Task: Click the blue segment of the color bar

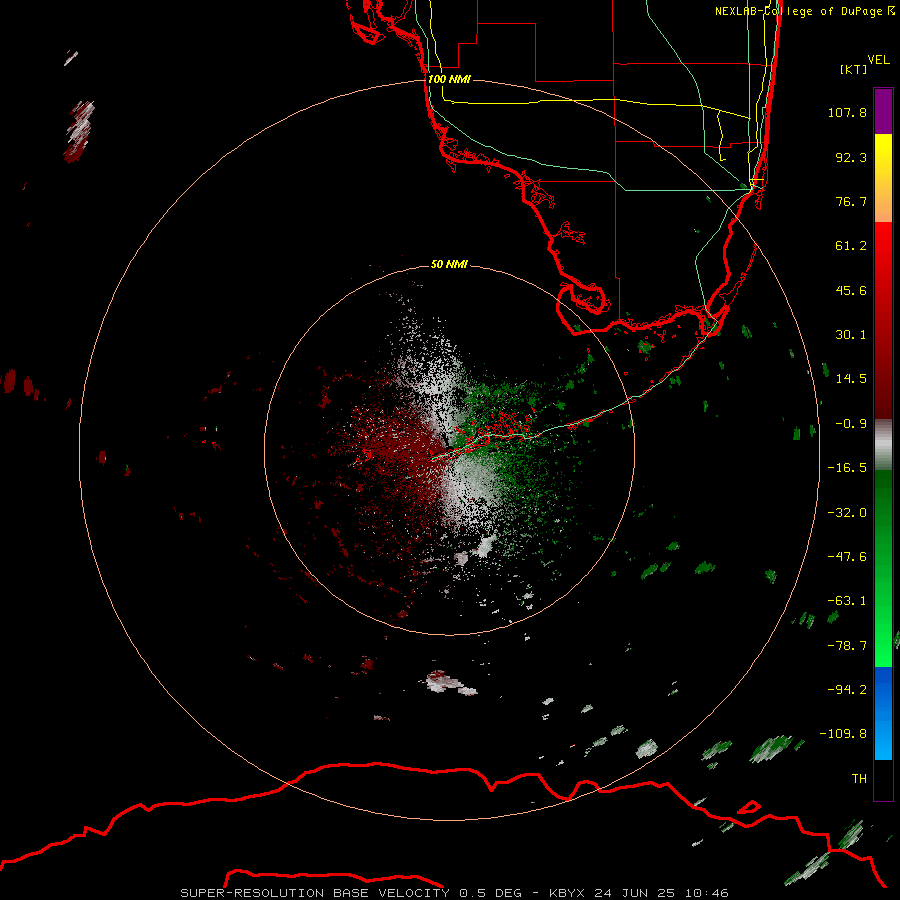Action: (883, 713)
